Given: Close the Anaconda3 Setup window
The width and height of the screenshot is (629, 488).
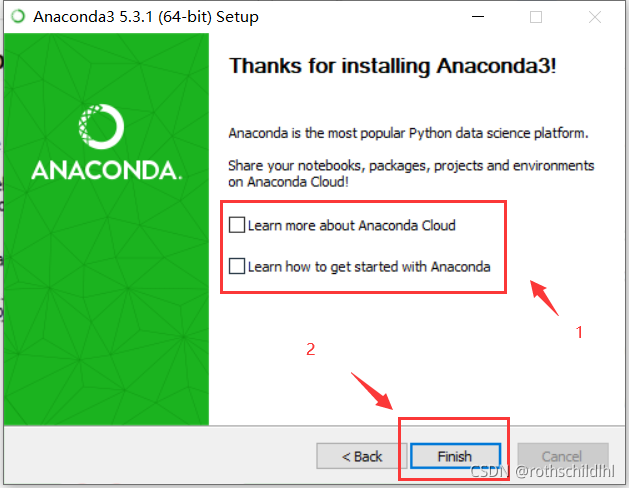Looking at the screenshot, I should point(595,17).
